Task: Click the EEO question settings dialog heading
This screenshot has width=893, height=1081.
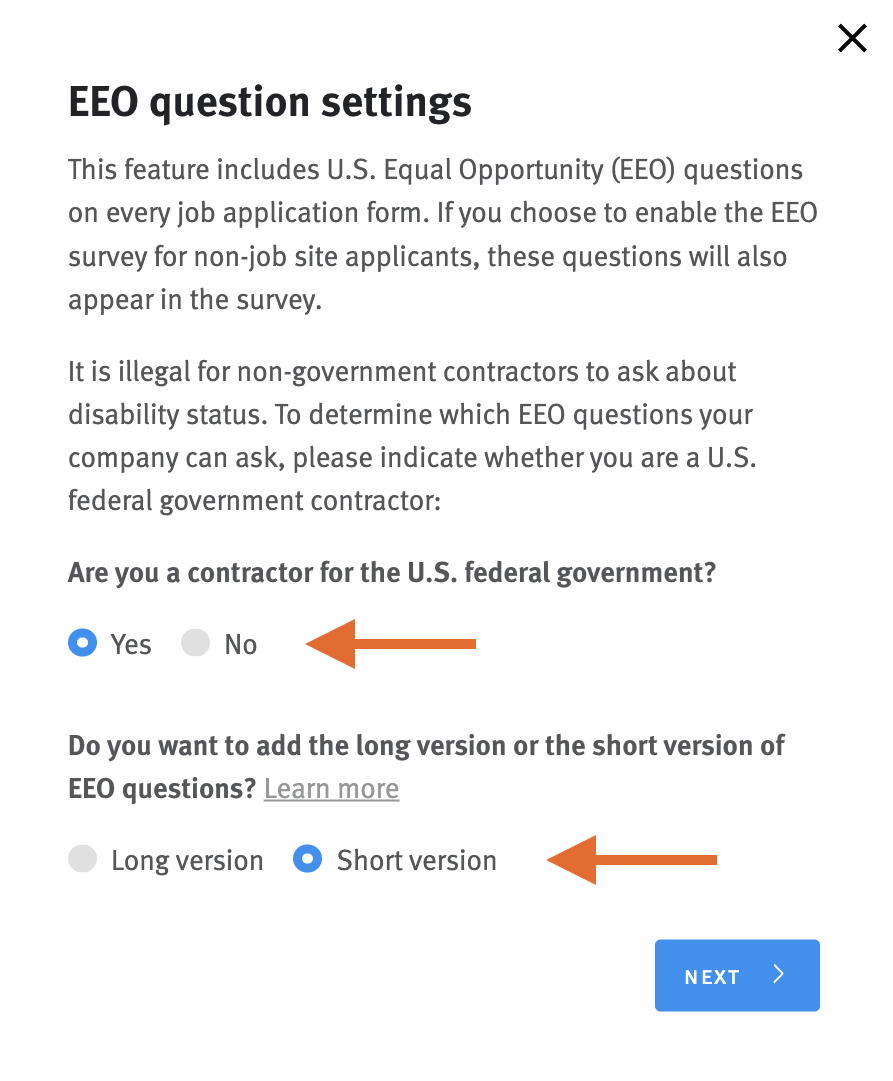Action: tap(270, 101)
